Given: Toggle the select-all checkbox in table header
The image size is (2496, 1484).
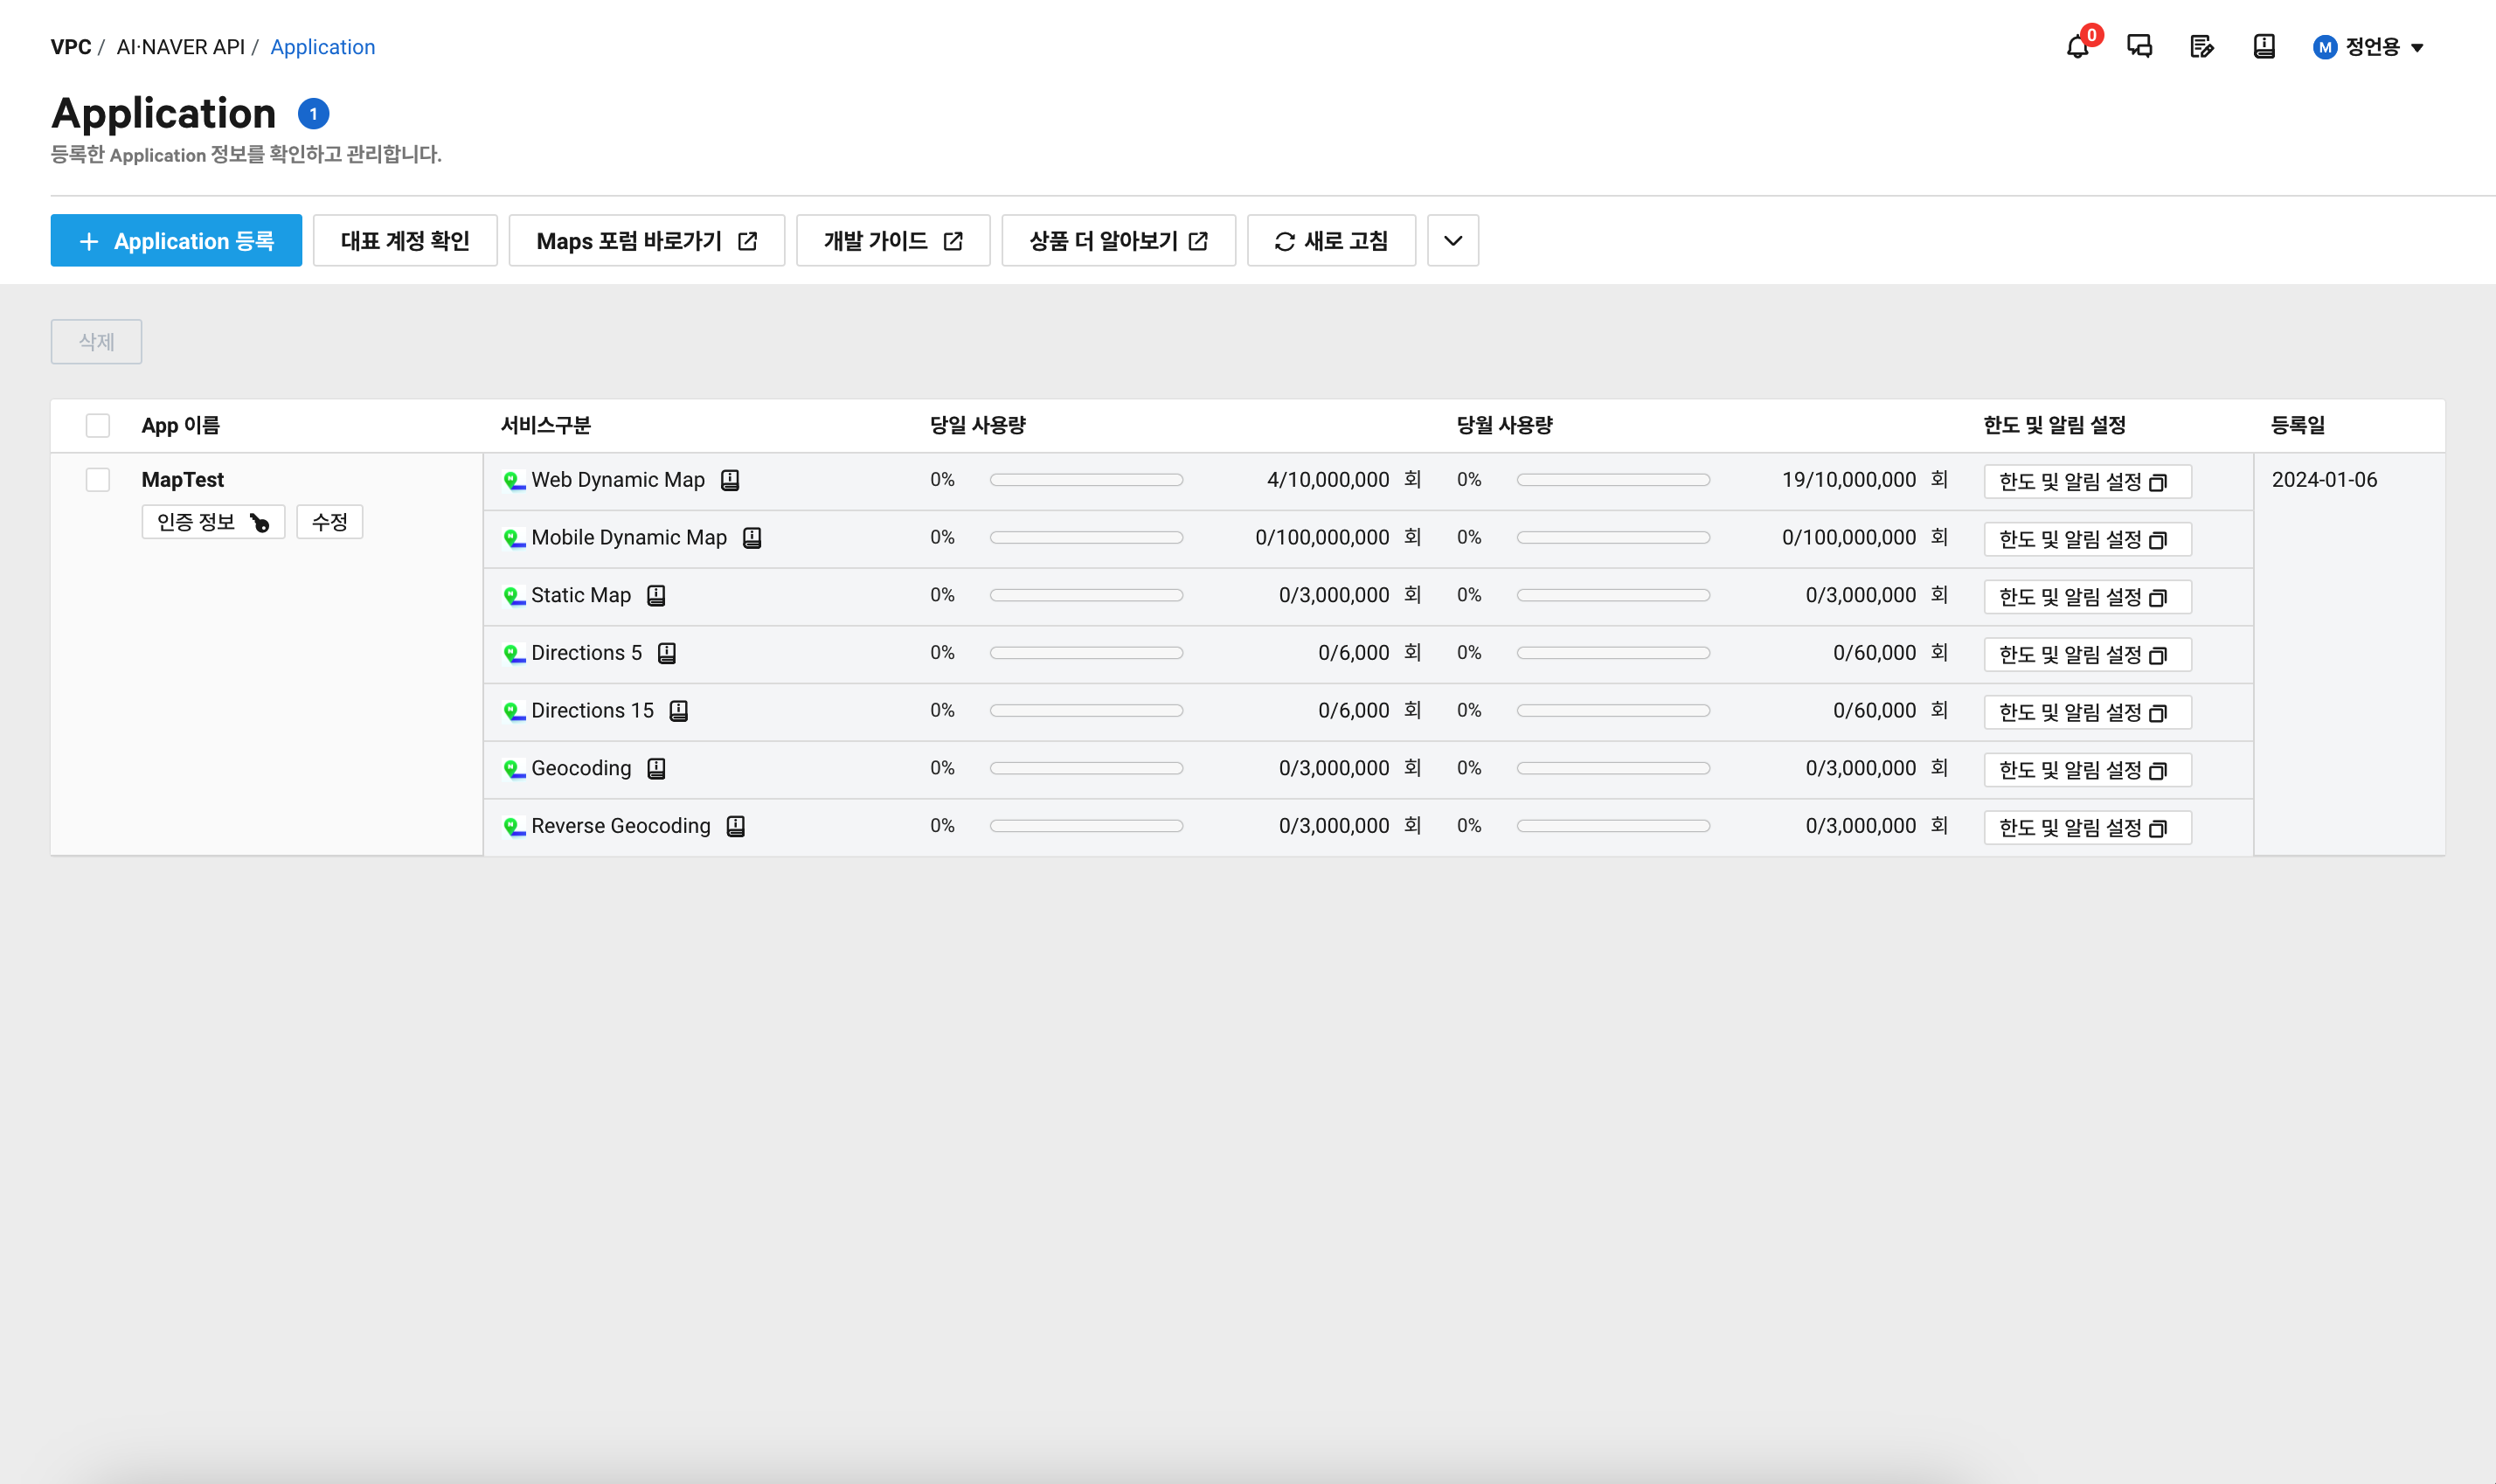Looking at the screenshot, I should point(98,426).
